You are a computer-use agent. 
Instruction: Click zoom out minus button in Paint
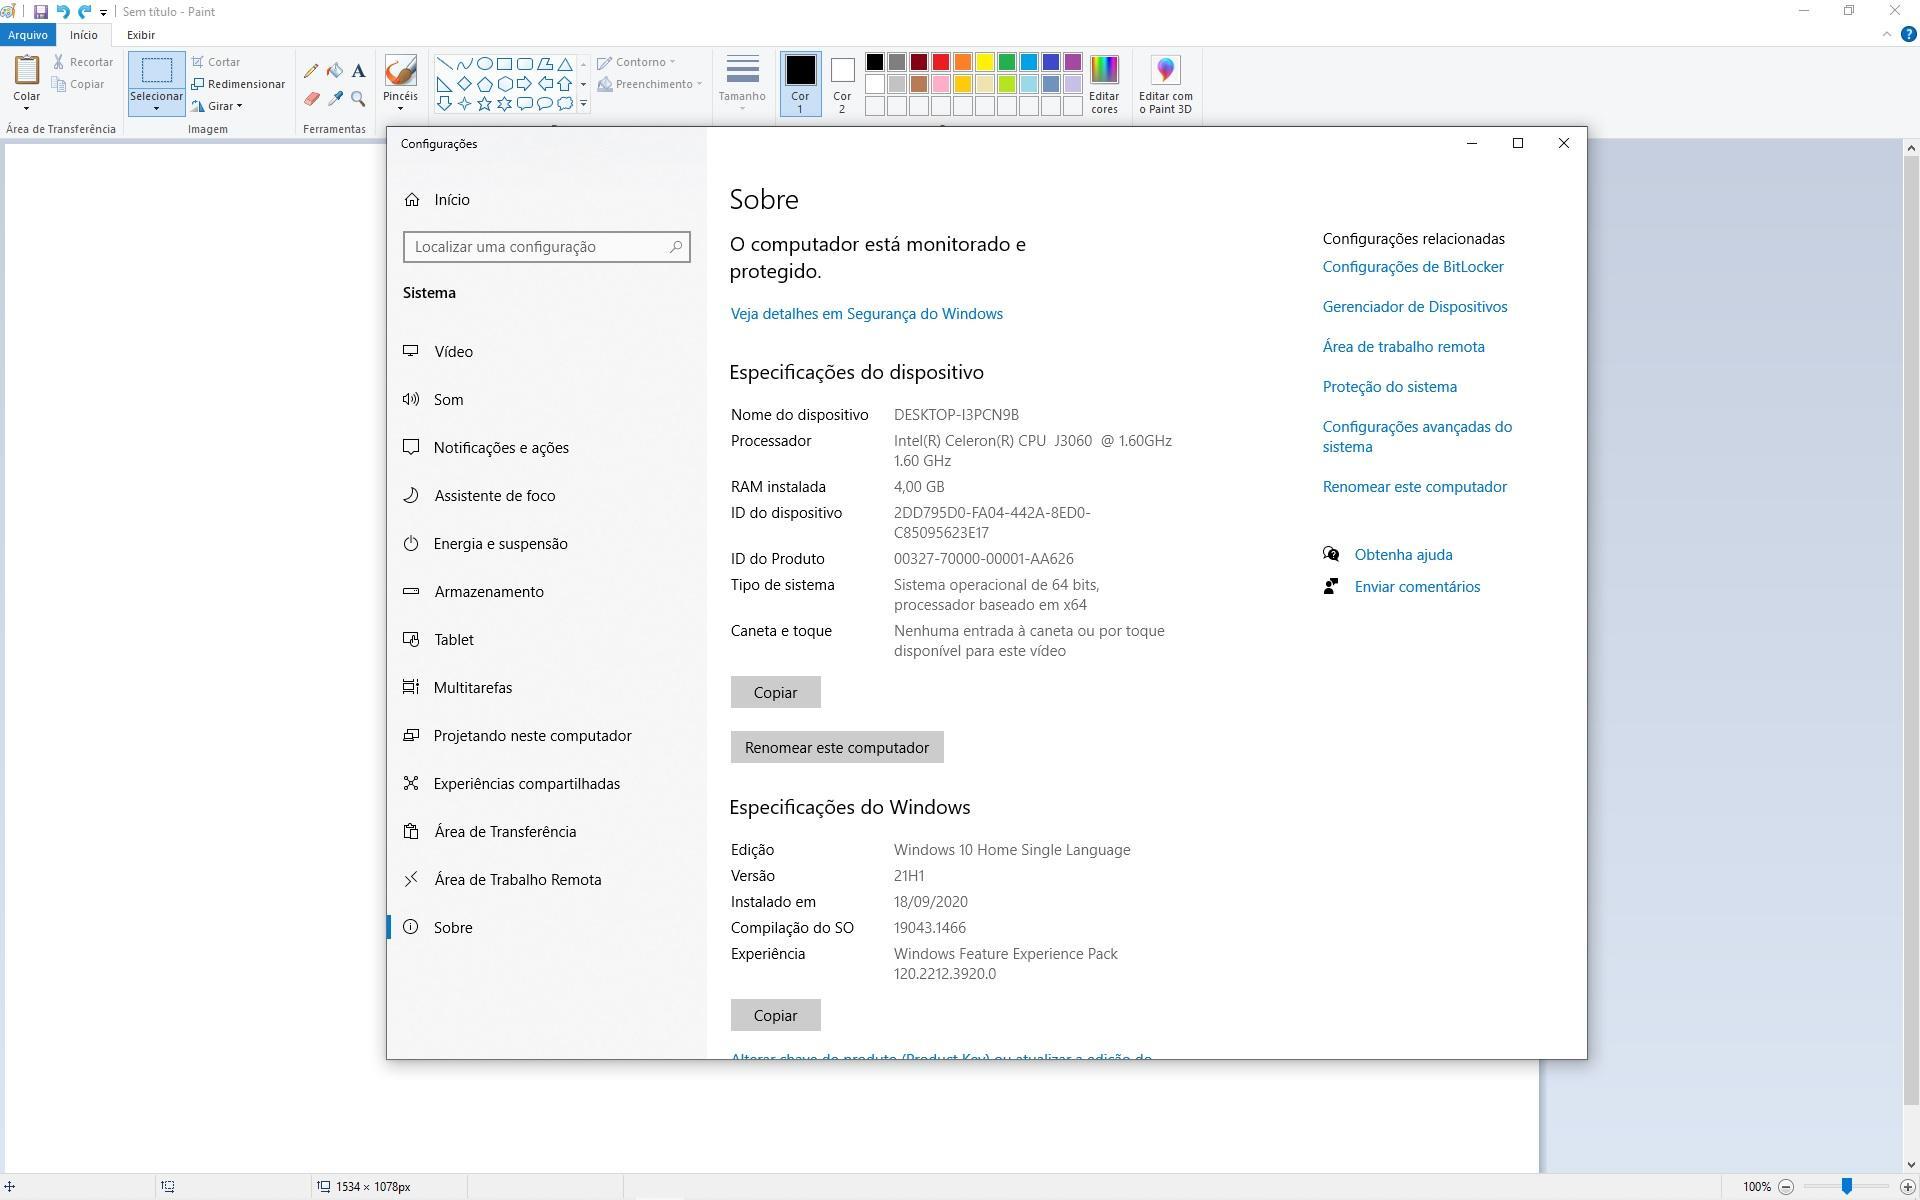tap(1786, 1187)
